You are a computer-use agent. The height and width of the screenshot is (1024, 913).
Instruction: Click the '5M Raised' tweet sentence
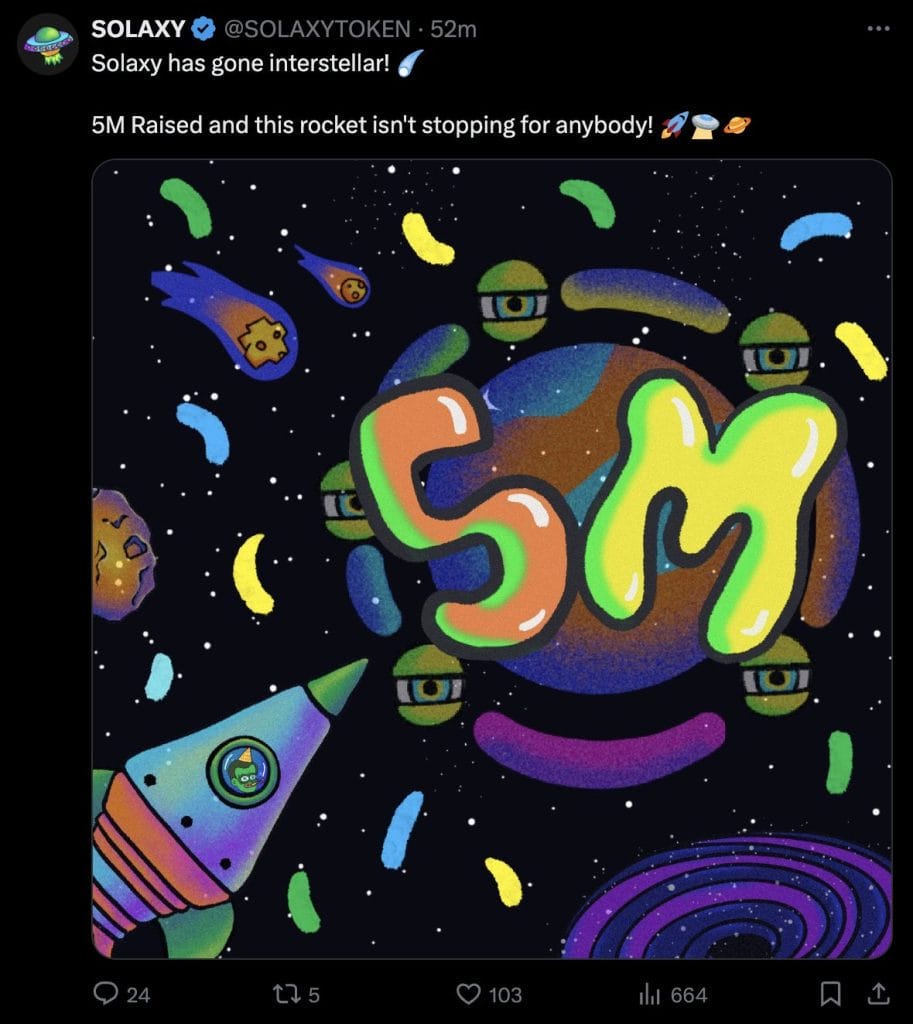pos(372,124)
